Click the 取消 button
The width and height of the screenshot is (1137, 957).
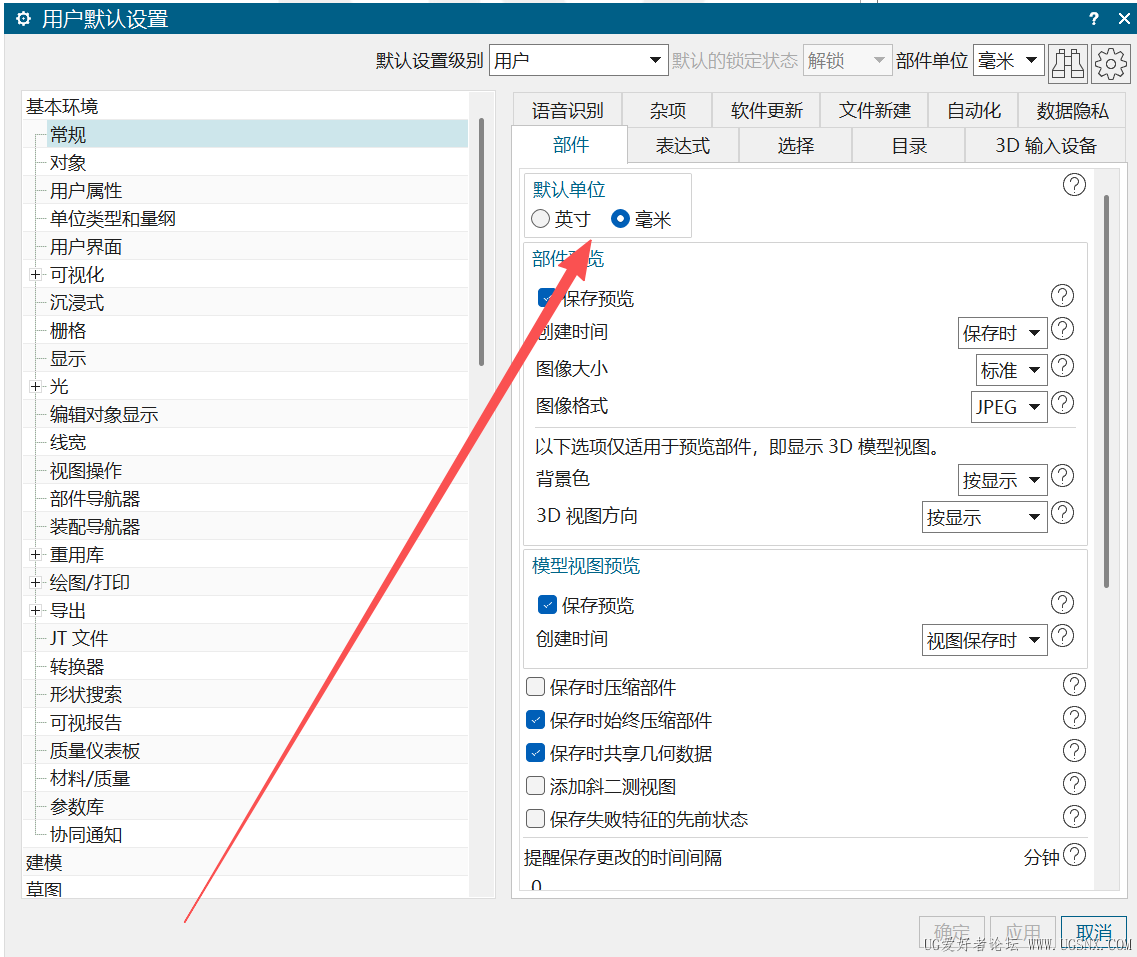(x=1094, y=933)
